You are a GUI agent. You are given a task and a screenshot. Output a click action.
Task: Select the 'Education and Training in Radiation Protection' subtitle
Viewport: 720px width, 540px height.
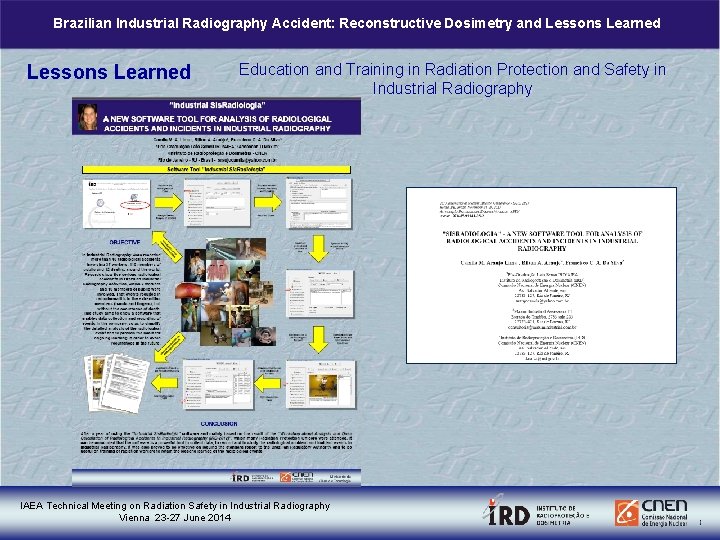(452, 79)
